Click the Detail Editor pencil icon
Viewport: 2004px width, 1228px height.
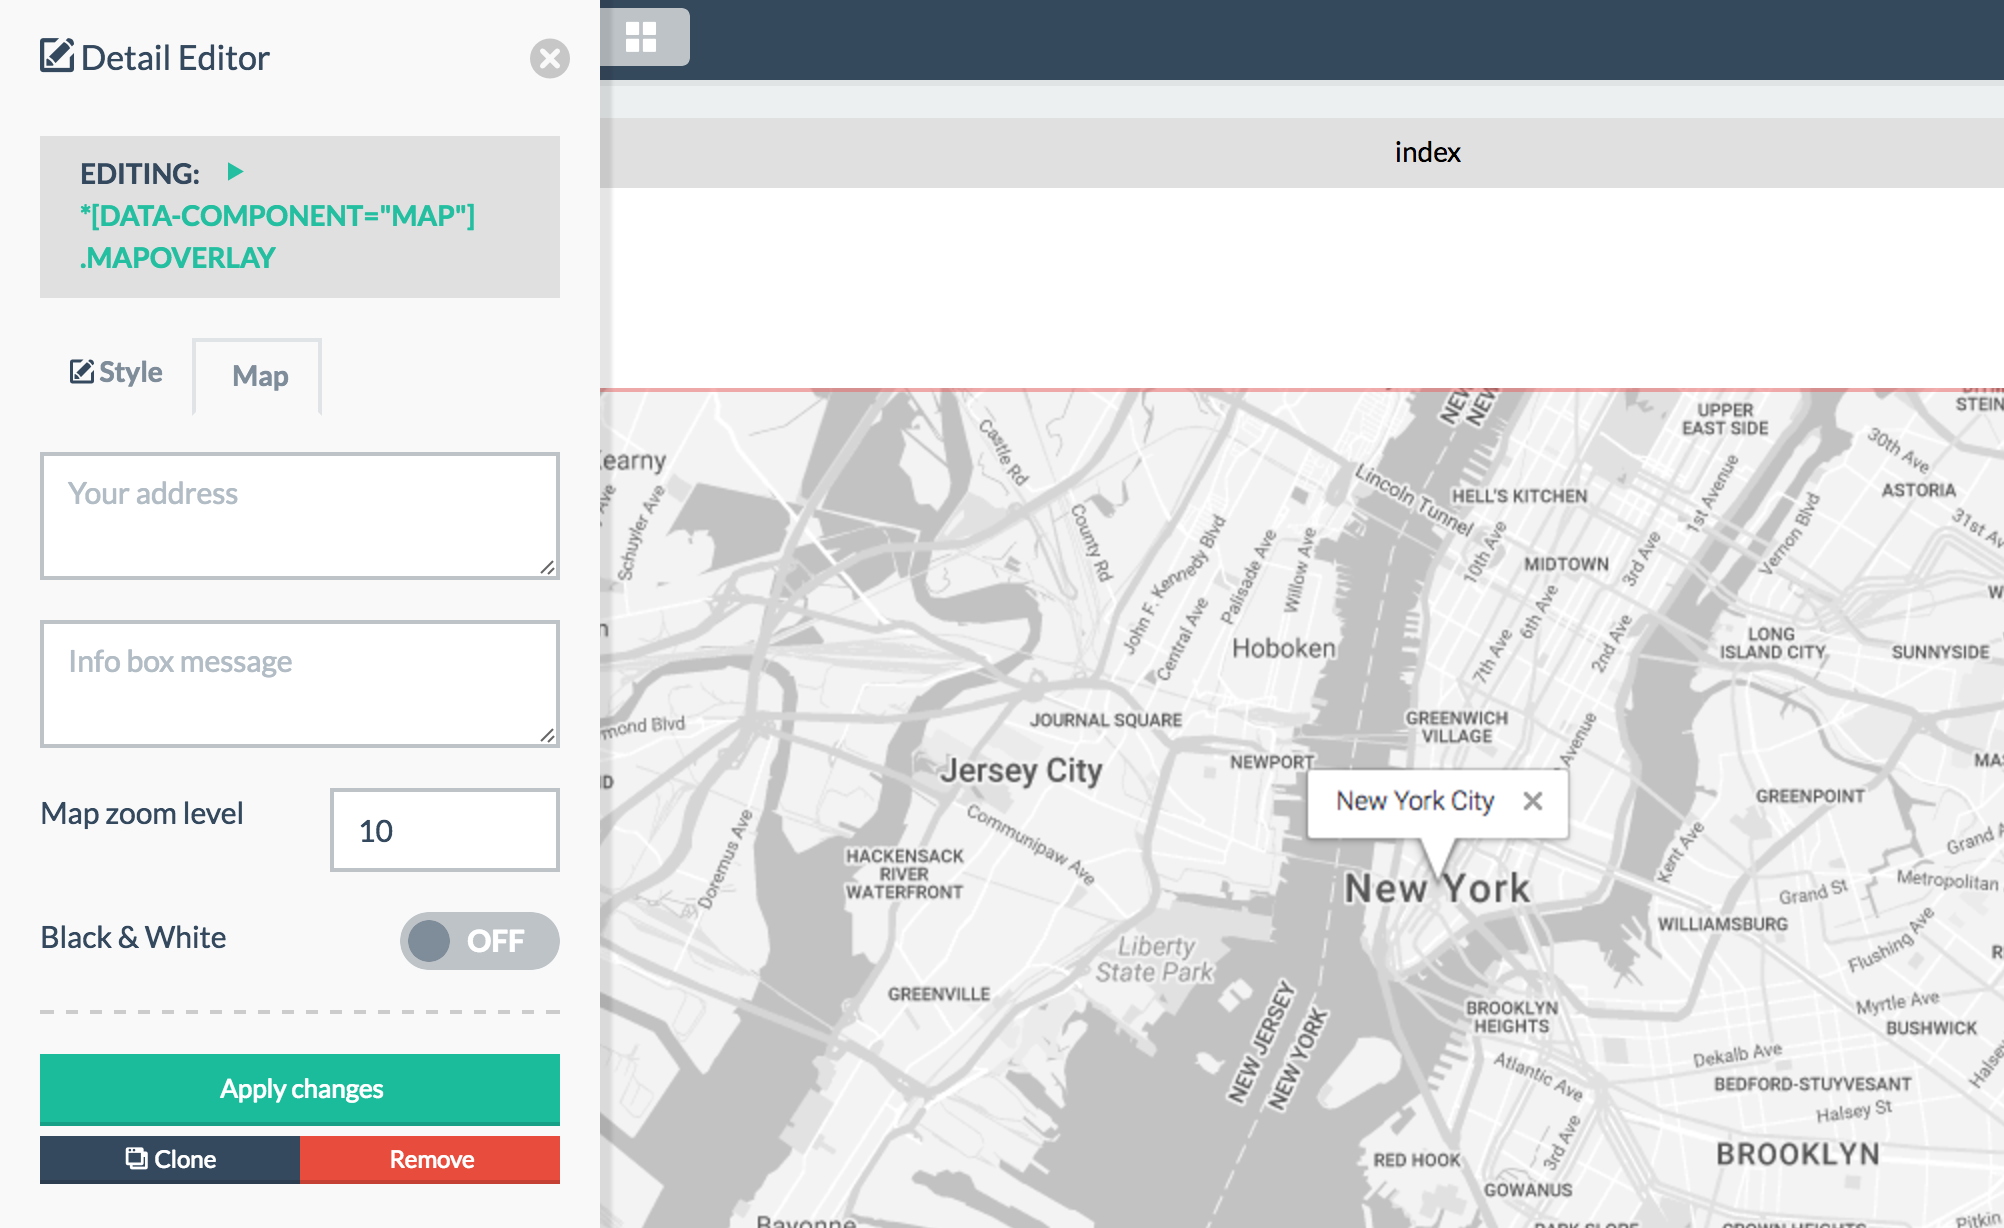[x=57, y=56]
